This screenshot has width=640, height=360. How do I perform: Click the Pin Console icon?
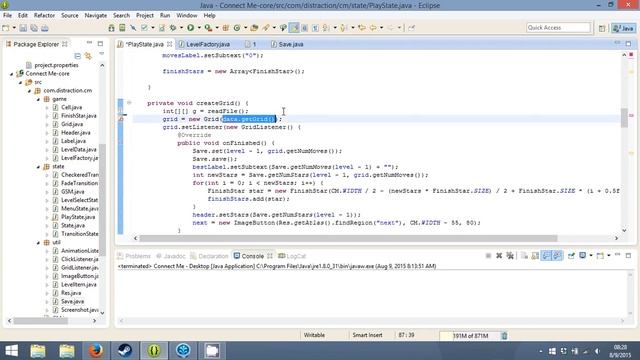point(571,256)
